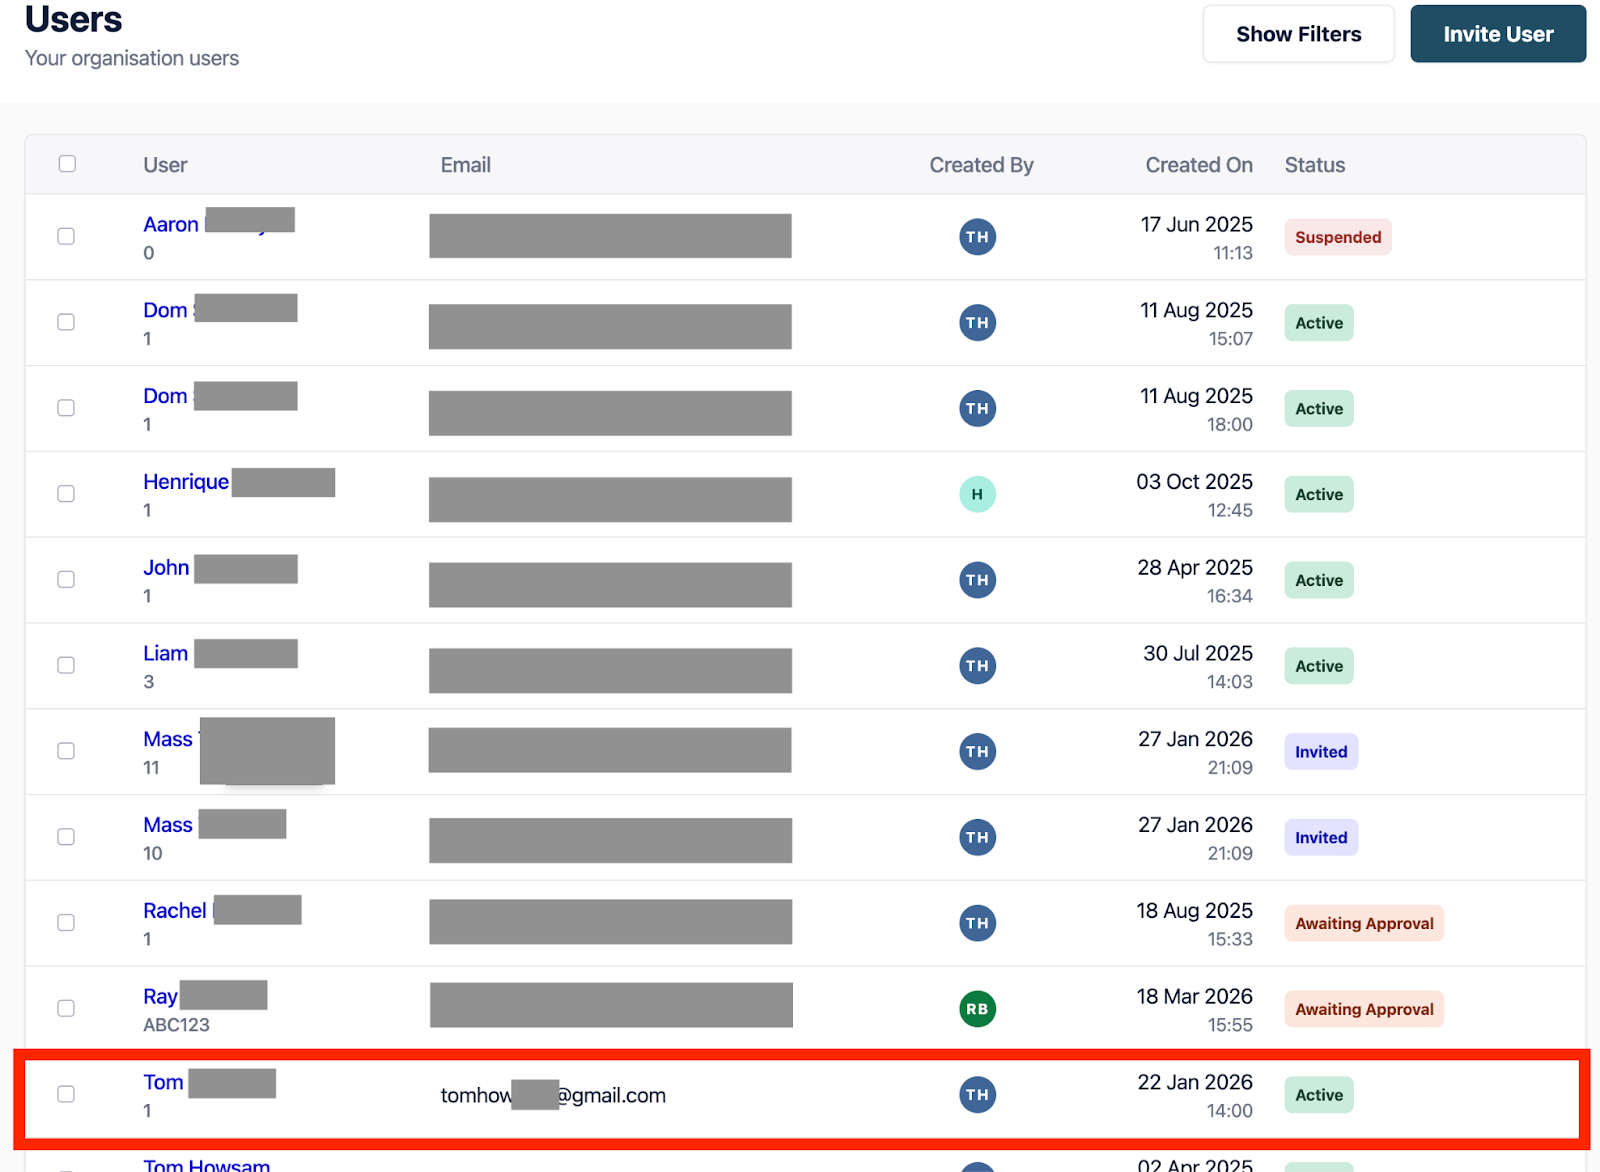Click the Suspended status badge

coord(1337,237)
